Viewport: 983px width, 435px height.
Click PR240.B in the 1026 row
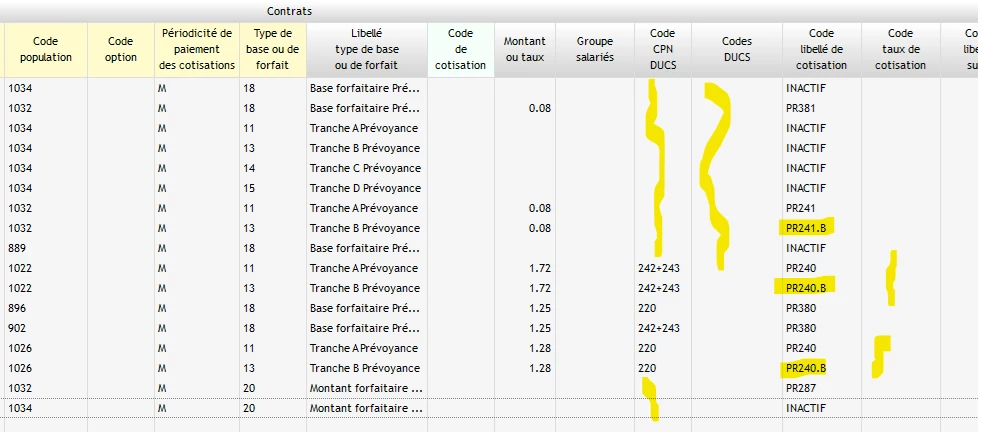806,368
